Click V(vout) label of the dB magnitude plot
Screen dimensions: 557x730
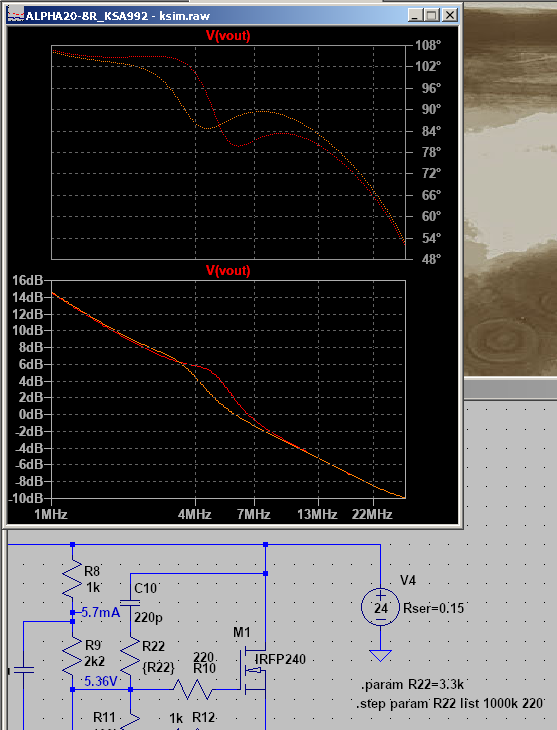[x=228, y=270]
